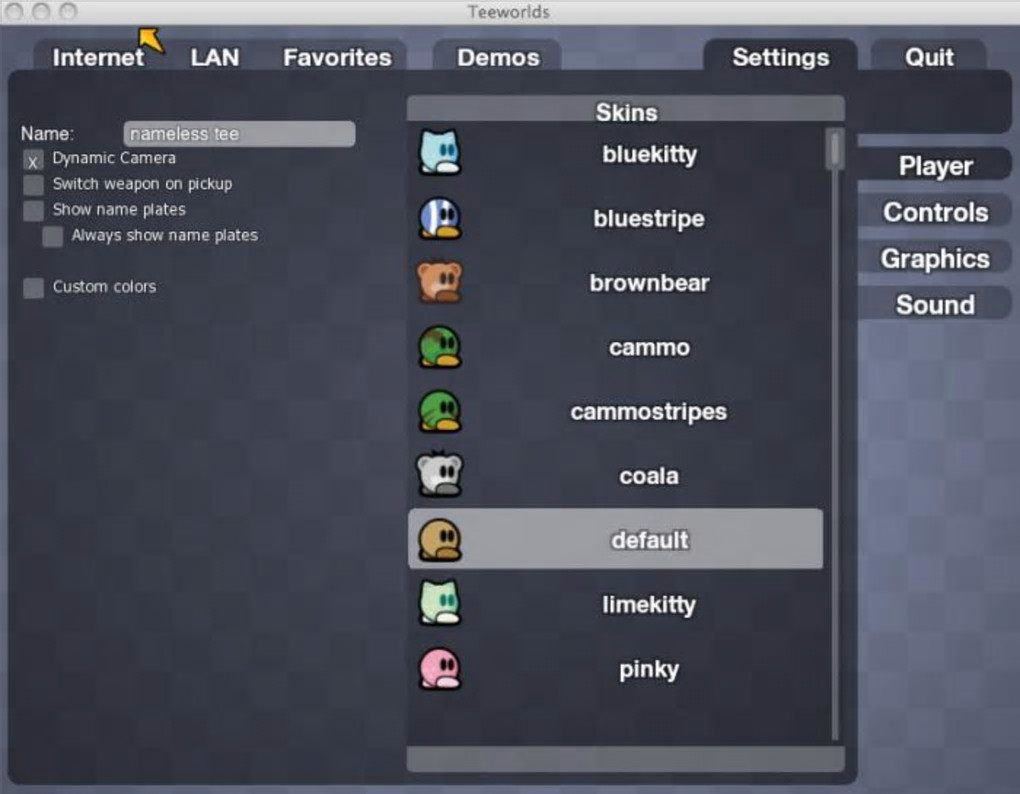The height and width of the screenshot is (794, 1020).
Task: Click the bluekitty skin name
Action: coord(649,154)
